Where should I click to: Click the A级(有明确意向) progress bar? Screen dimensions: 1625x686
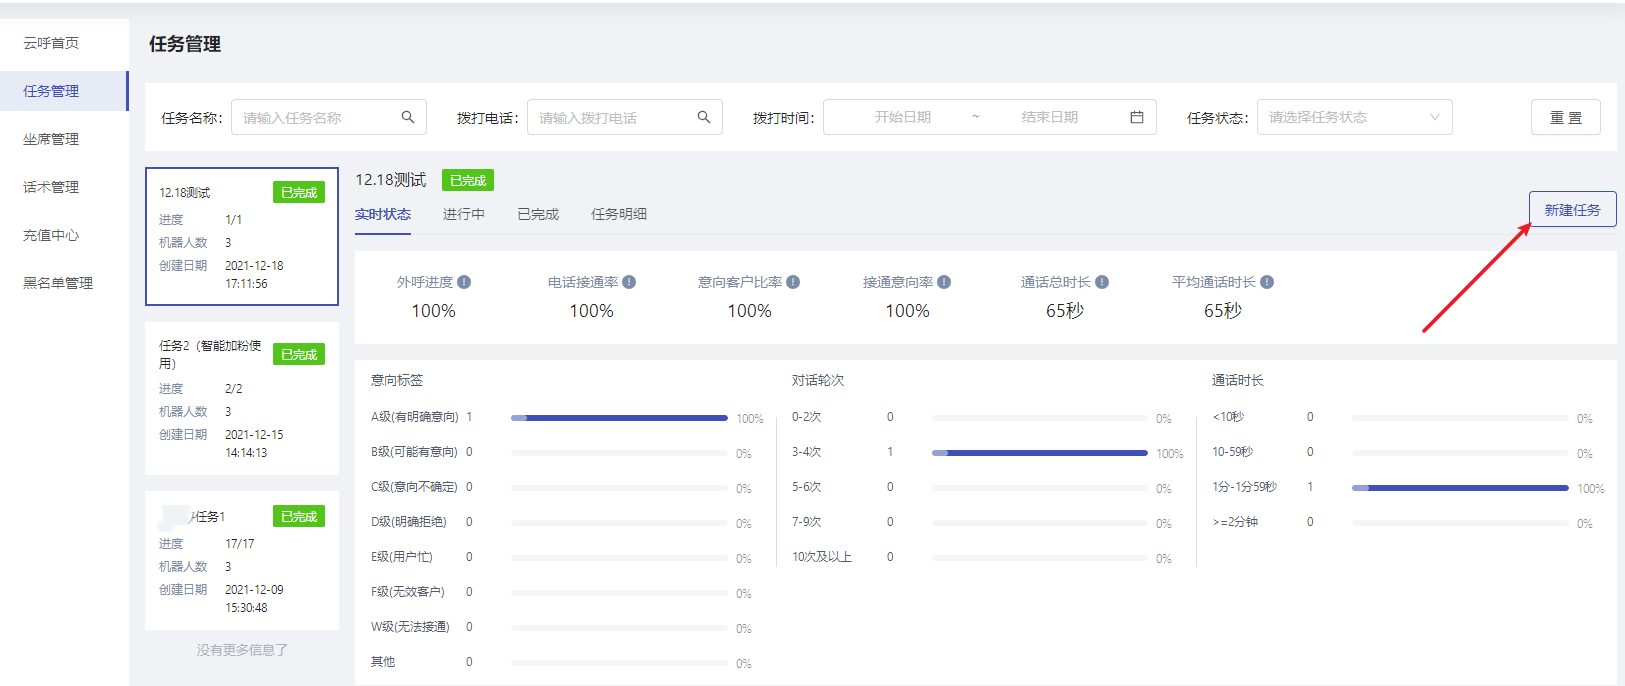point(619,418)
